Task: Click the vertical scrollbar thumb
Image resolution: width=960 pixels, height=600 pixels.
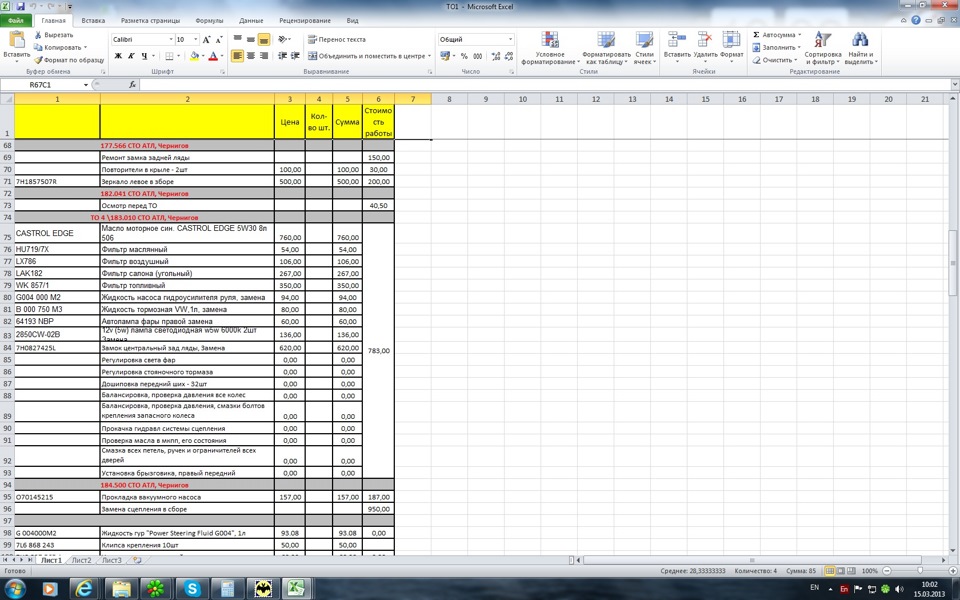Action: pyautogui.click(x=953, y=263)
